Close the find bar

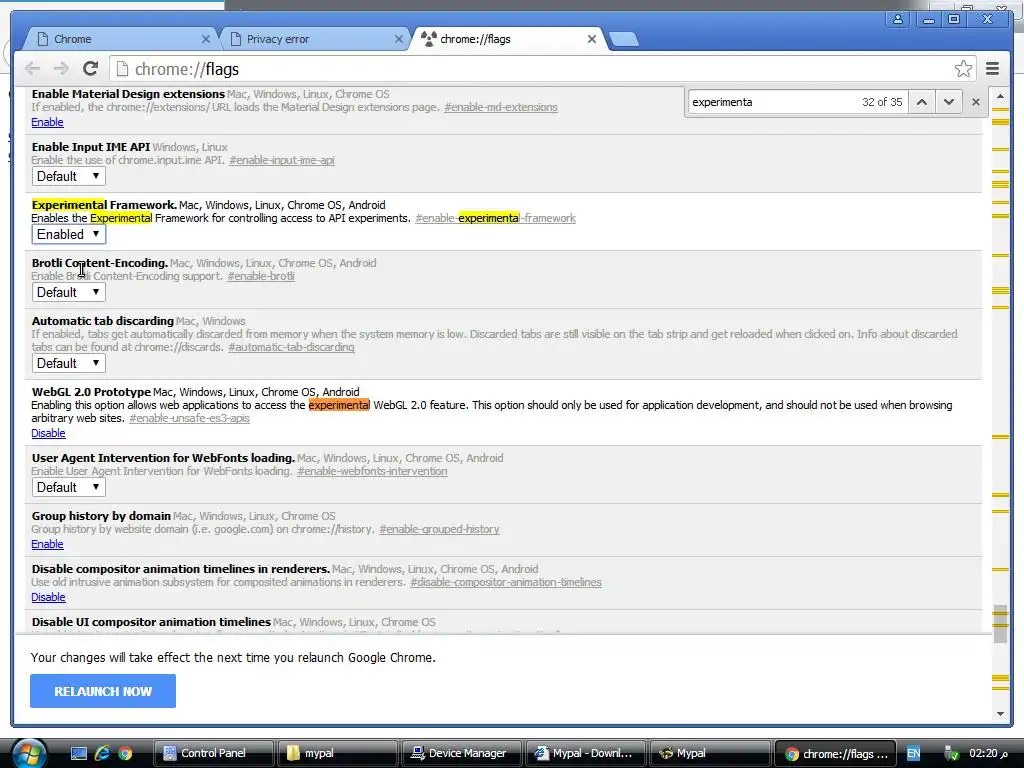tap(976, 102)
